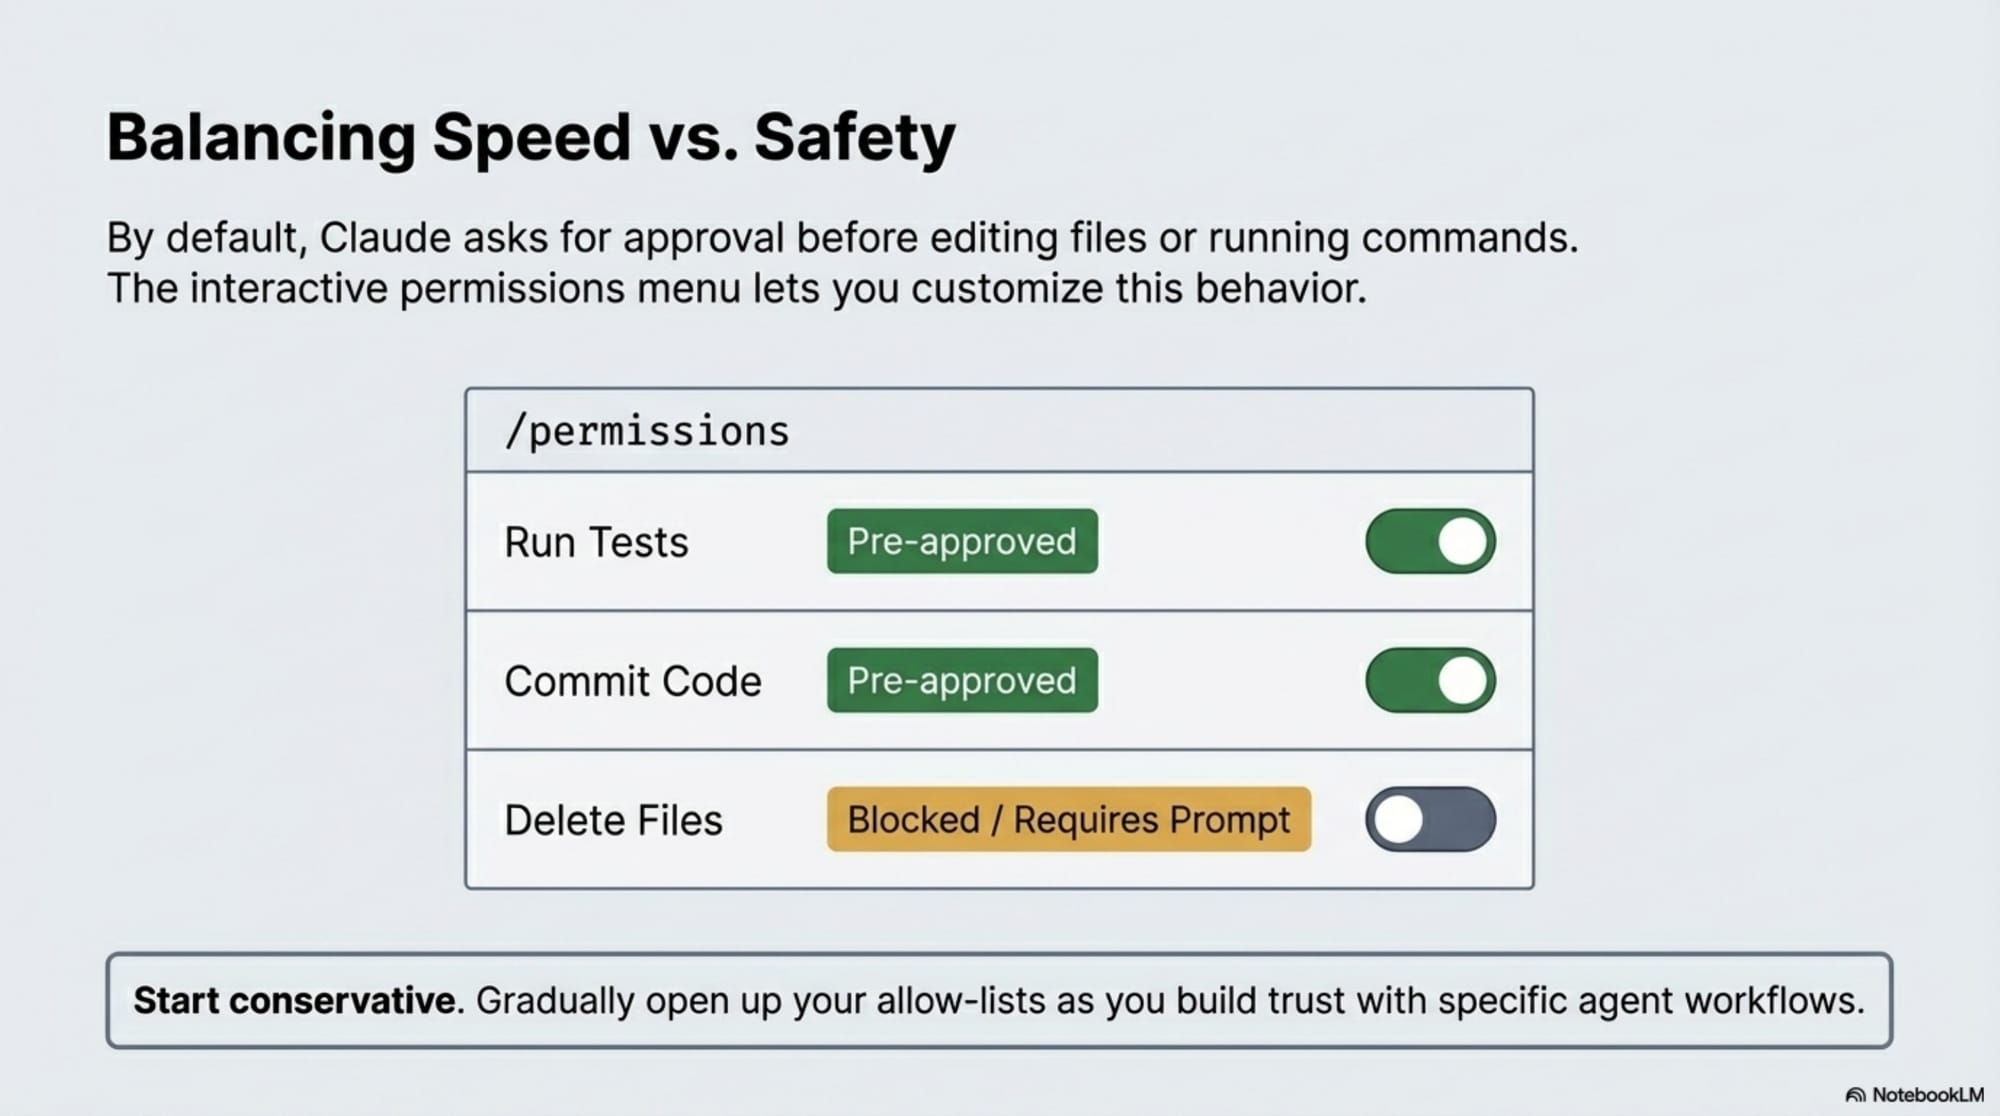Click the bold Start conservative text
2000x1116 pixels.
(x=295, y=1001)
